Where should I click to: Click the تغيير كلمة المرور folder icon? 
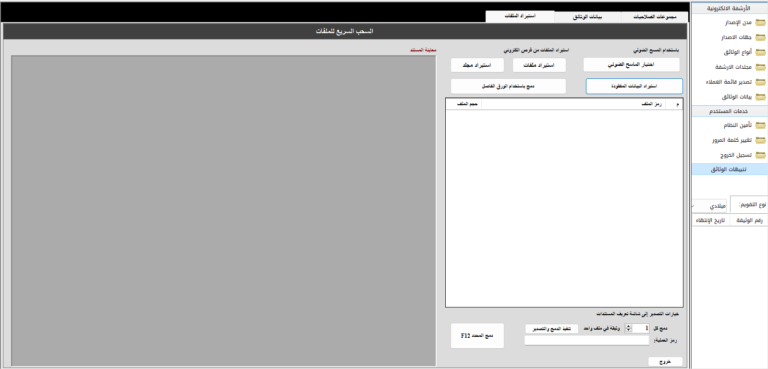point(760,140)
